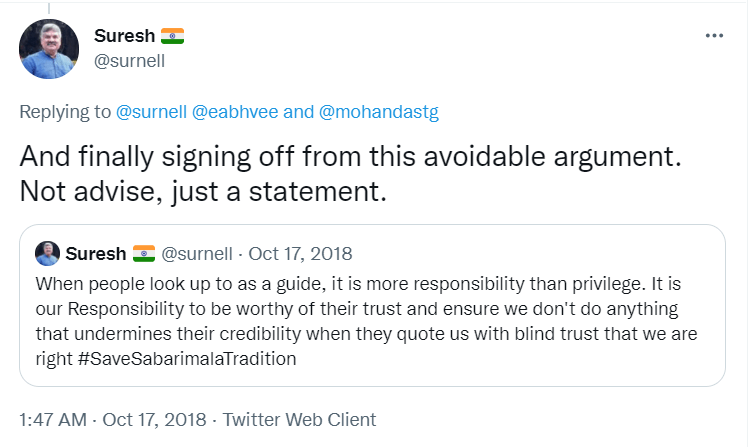The width and height of the screenshot is (754, 447).
Task: Visit the @mohandastg mention link
Action: pos(379,112)
